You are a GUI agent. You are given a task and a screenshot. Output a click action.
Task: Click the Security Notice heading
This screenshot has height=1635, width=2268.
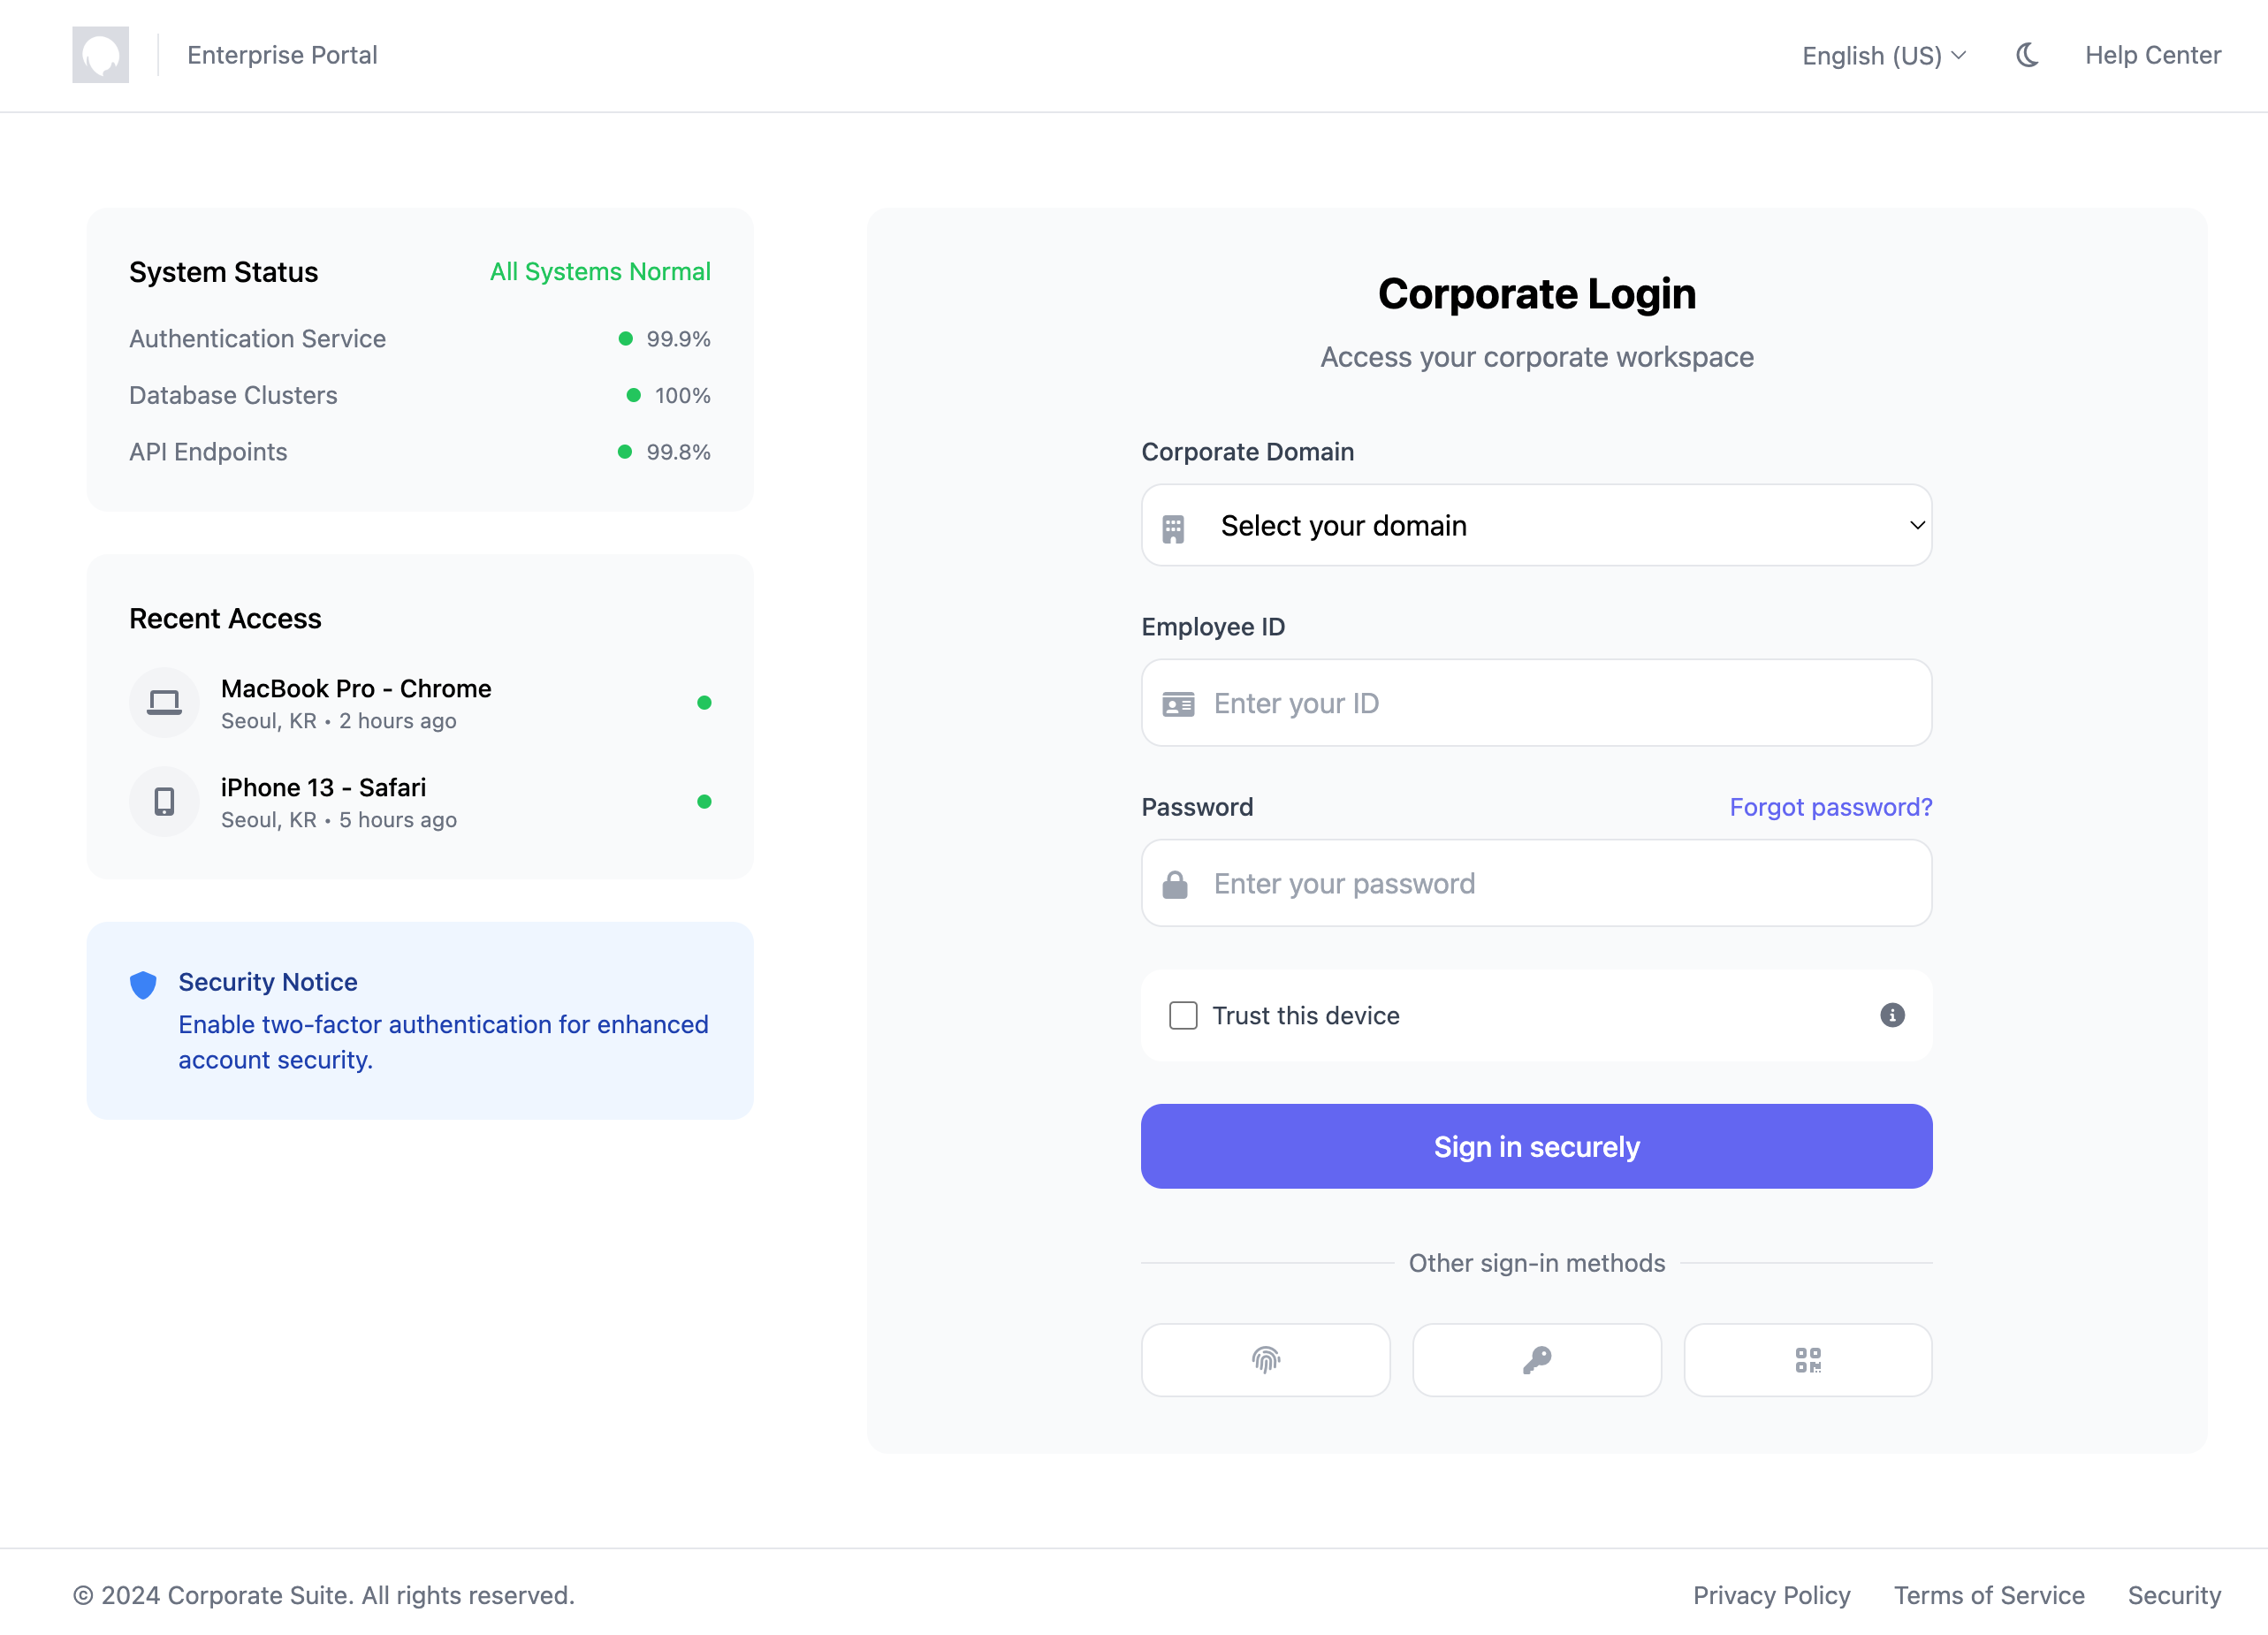[x=268, y=982]
